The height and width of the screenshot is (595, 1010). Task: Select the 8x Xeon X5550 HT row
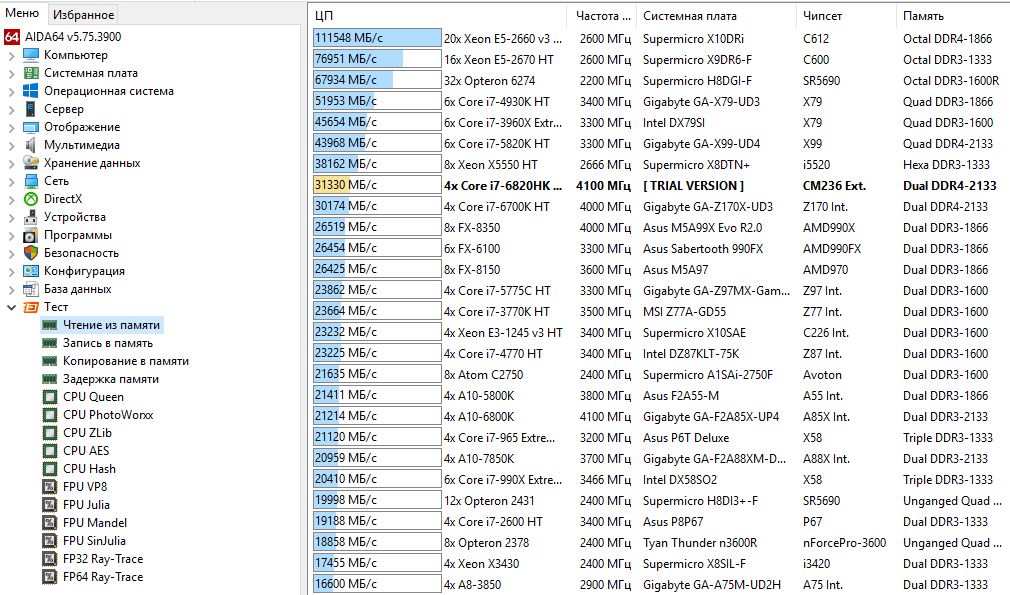point(660,165)
